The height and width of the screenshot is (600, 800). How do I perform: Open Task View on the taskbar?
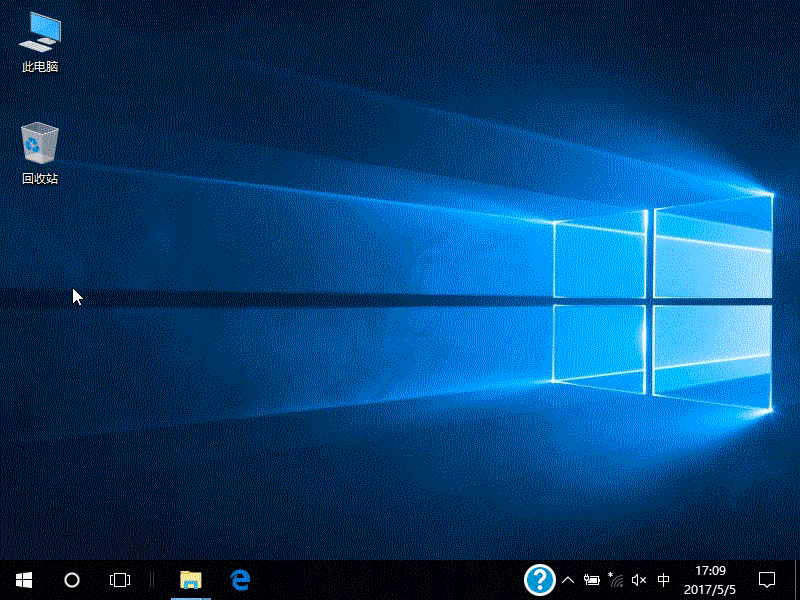120,580
